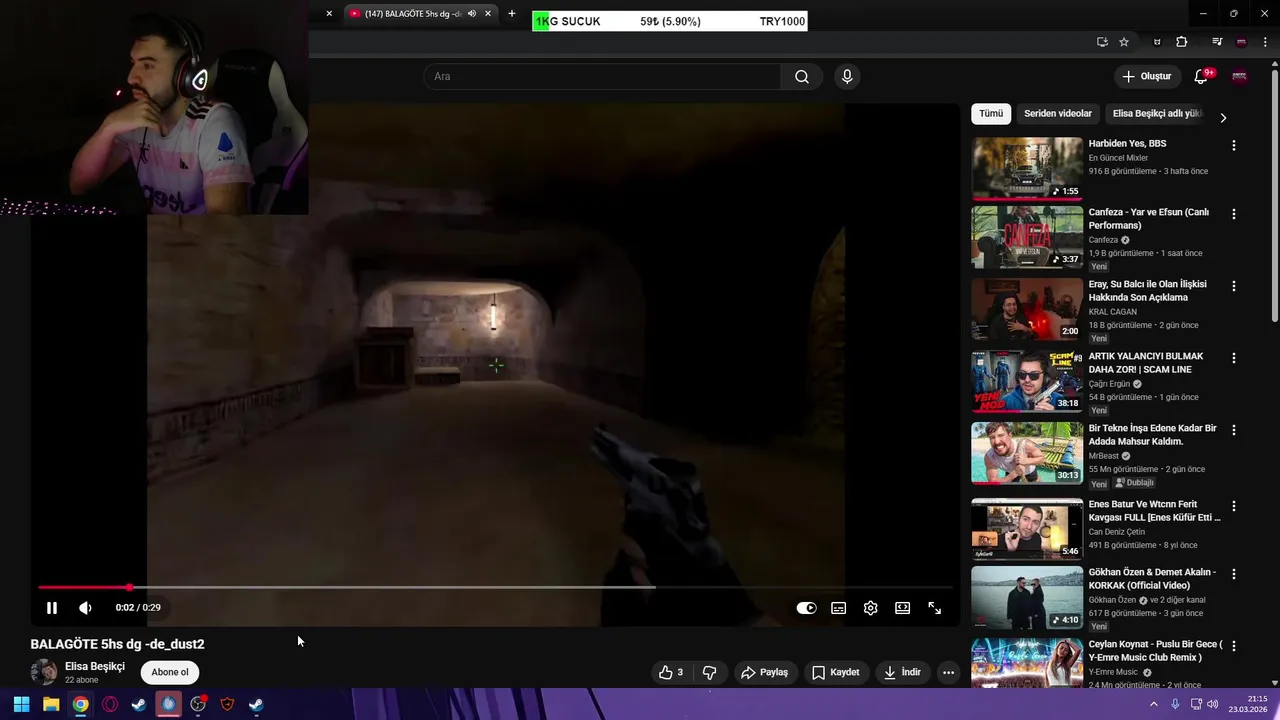Open the browser extensions puzzle icon
1280x720 pixels.
pos(1181,42)
